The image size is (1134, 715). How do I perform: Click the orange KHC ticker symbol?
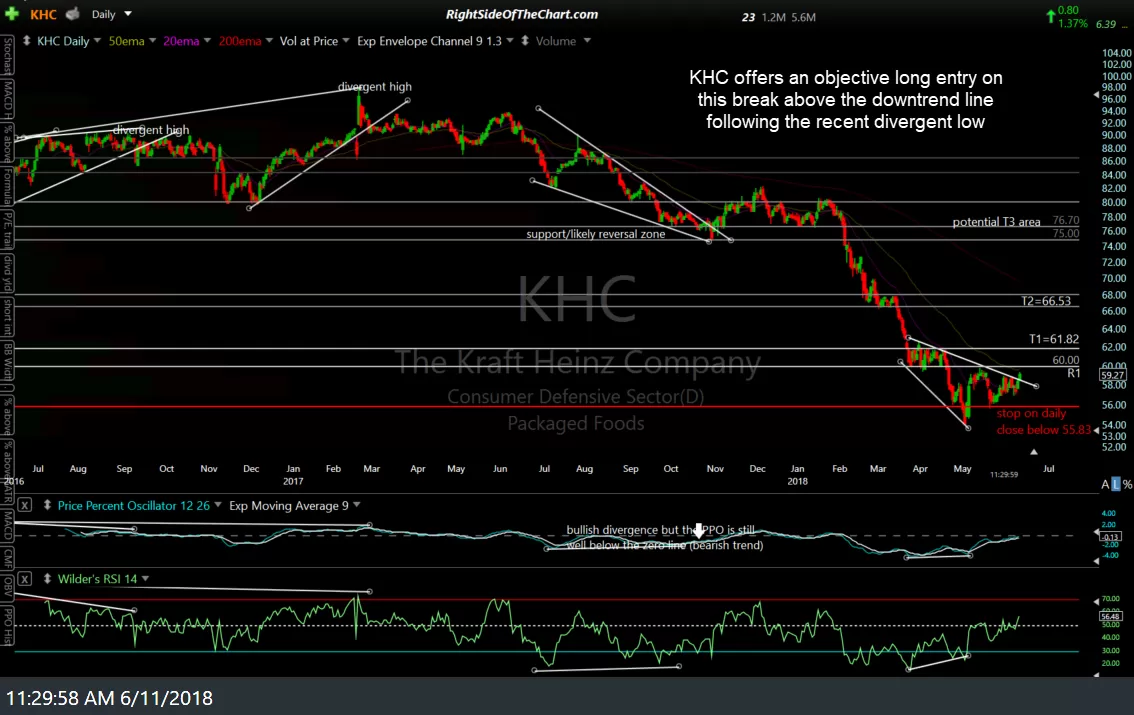pos(43,14)
